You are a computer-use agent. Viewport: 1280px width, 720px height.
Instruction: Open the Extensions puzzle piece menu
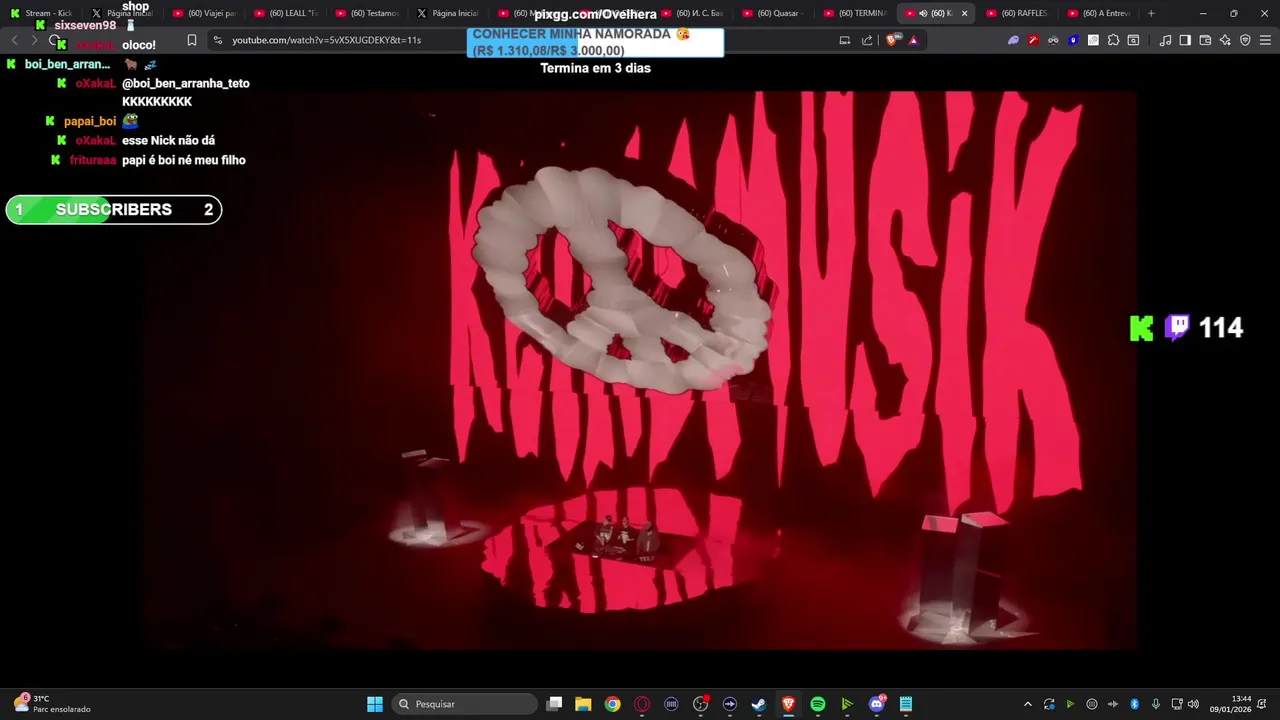(1113, 40)
